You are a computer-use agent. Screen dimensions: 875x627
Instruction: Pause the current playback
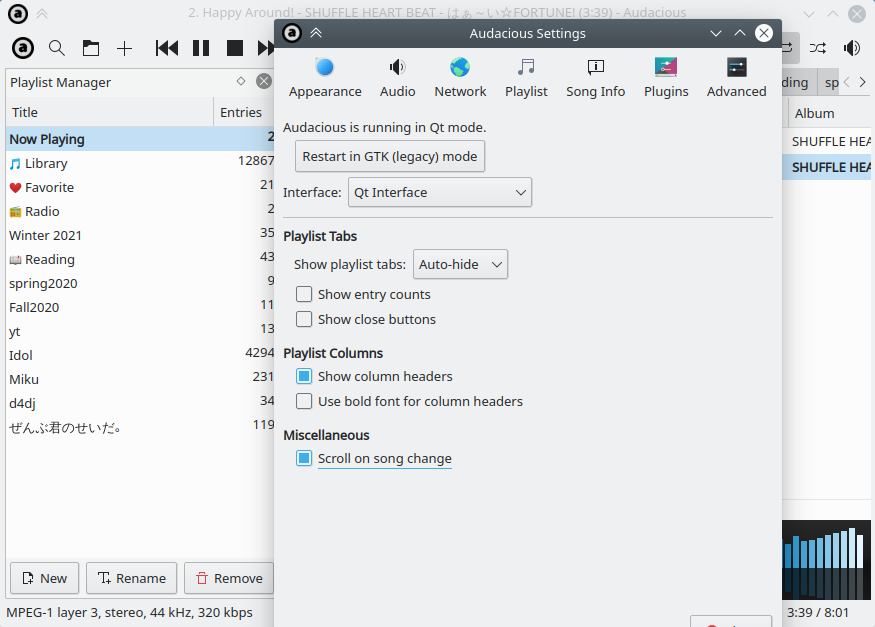click(201, 48)
